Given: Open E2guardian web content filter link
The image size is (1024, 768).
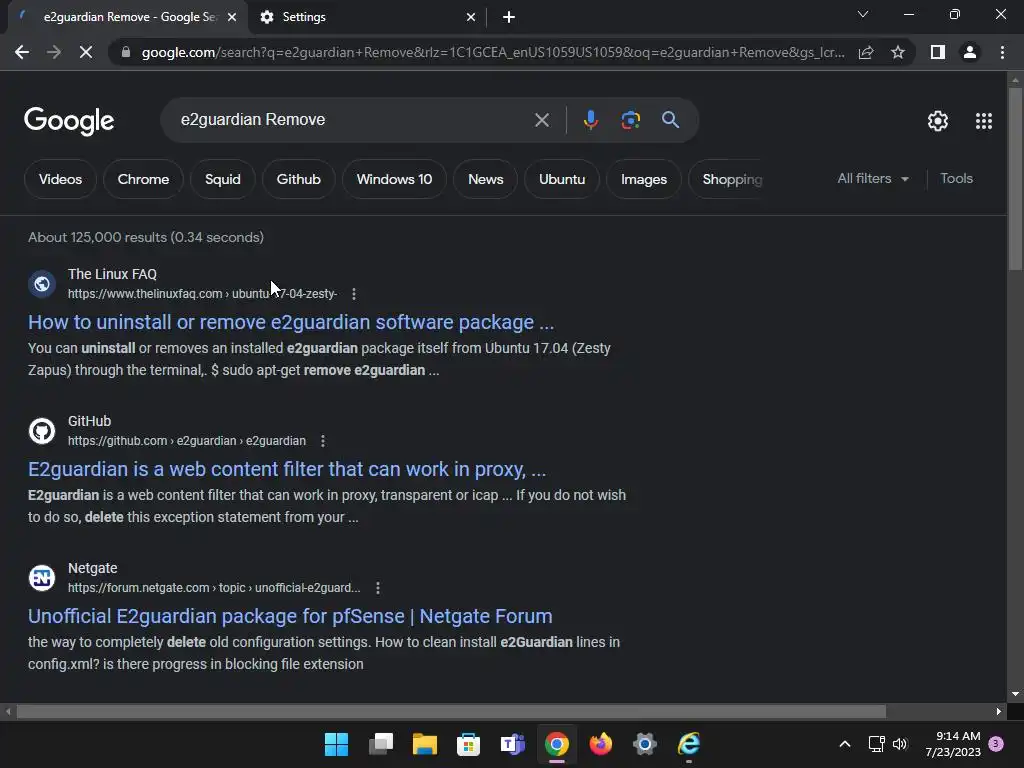Looking at the screenshot, I should [287, 469].
